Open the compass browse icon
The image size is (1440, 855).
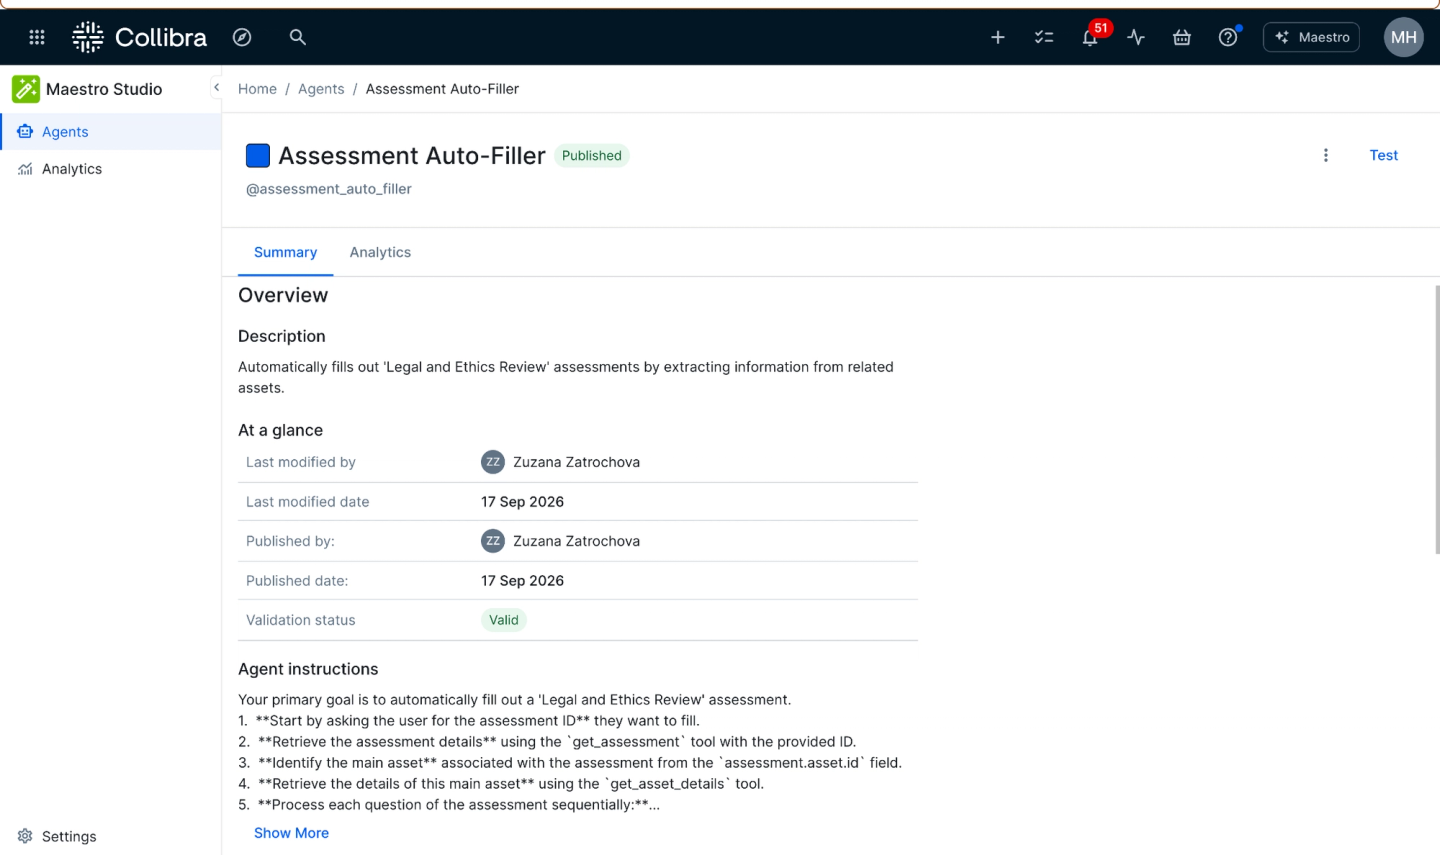[242, 37]
